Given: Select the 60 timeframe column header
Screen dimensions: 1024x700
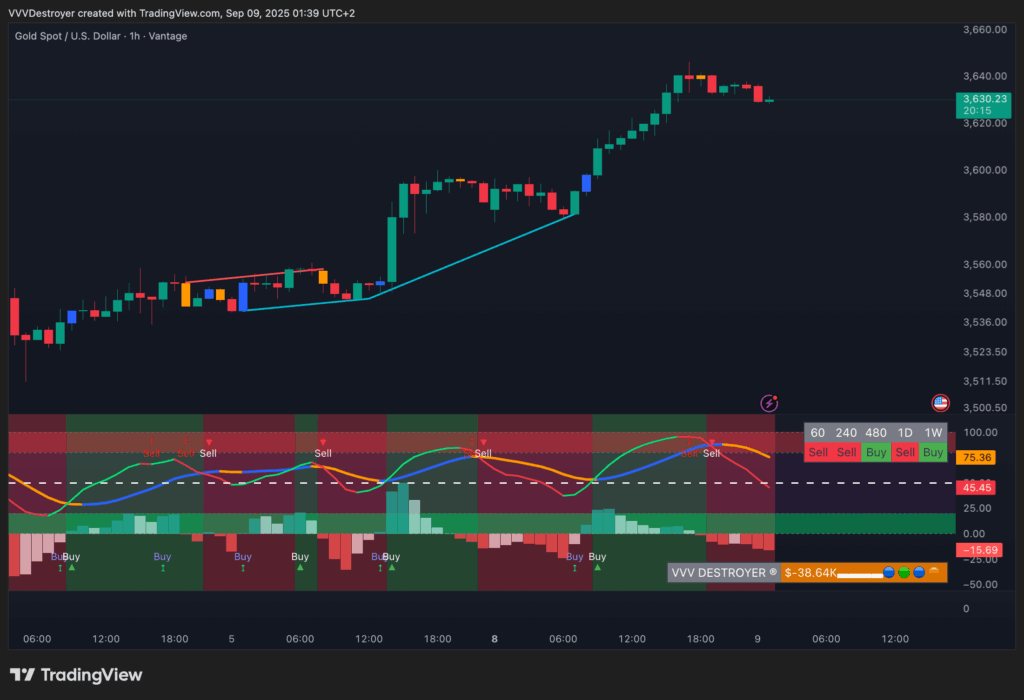Looking at the screenshot, I should (x=818, y=432).
